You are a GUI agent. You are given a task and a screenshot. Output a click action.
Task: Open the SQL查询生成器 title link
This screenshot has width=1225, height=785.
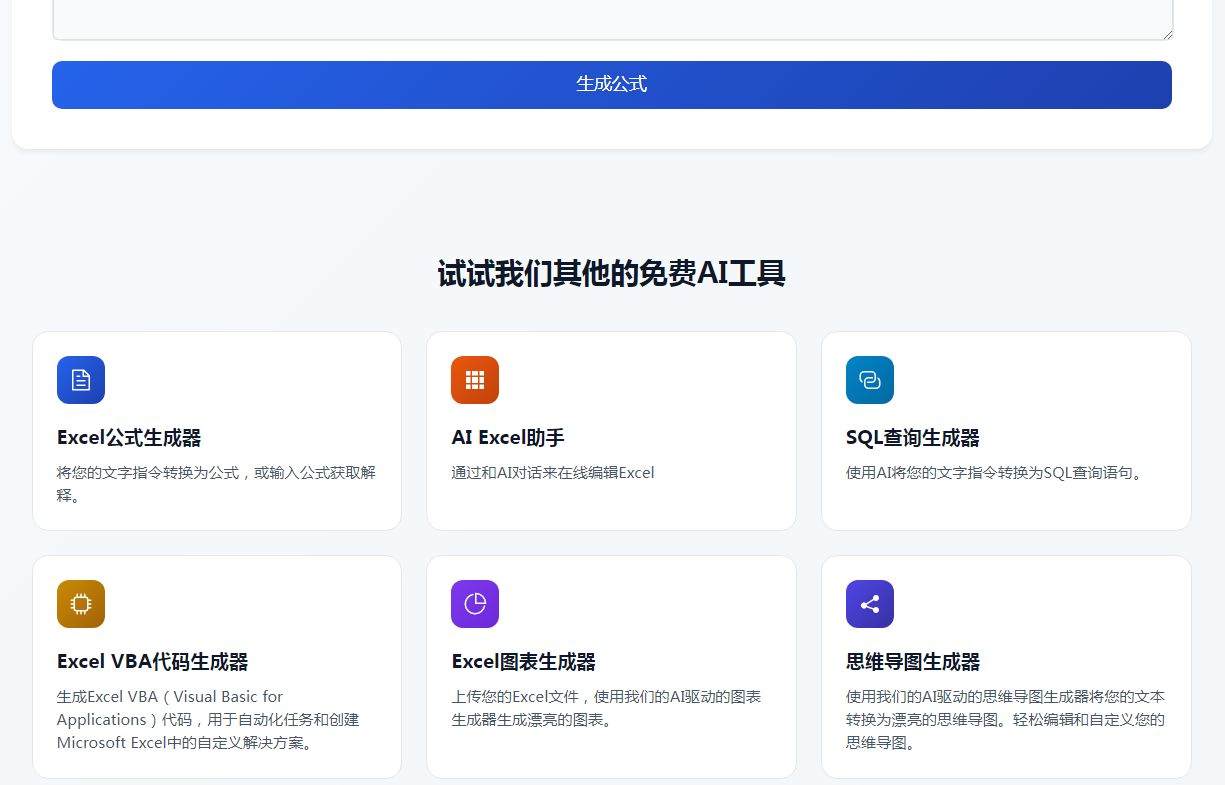point(912,438)
